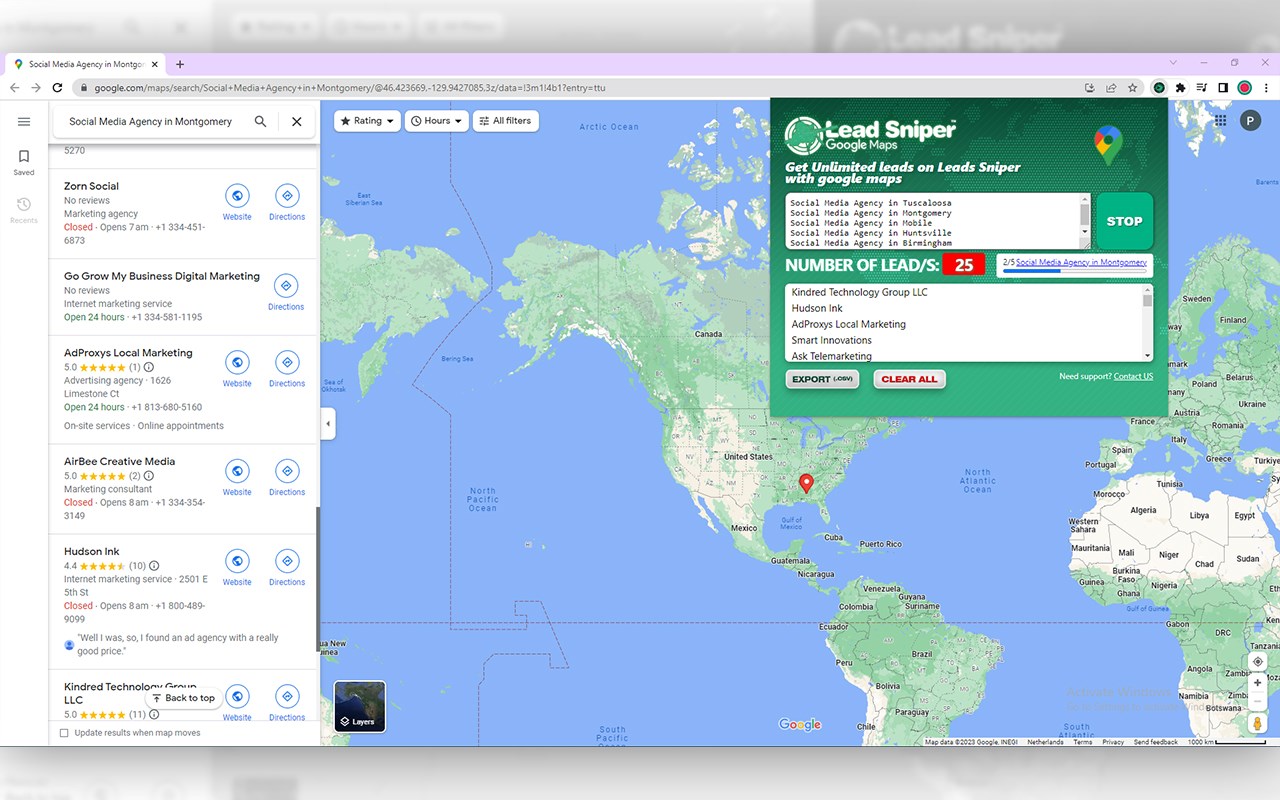Image resolution: width=1280 pixels, height=800 pixels.
Task: Click the search magnifier icon
Action: click(260, 121)
